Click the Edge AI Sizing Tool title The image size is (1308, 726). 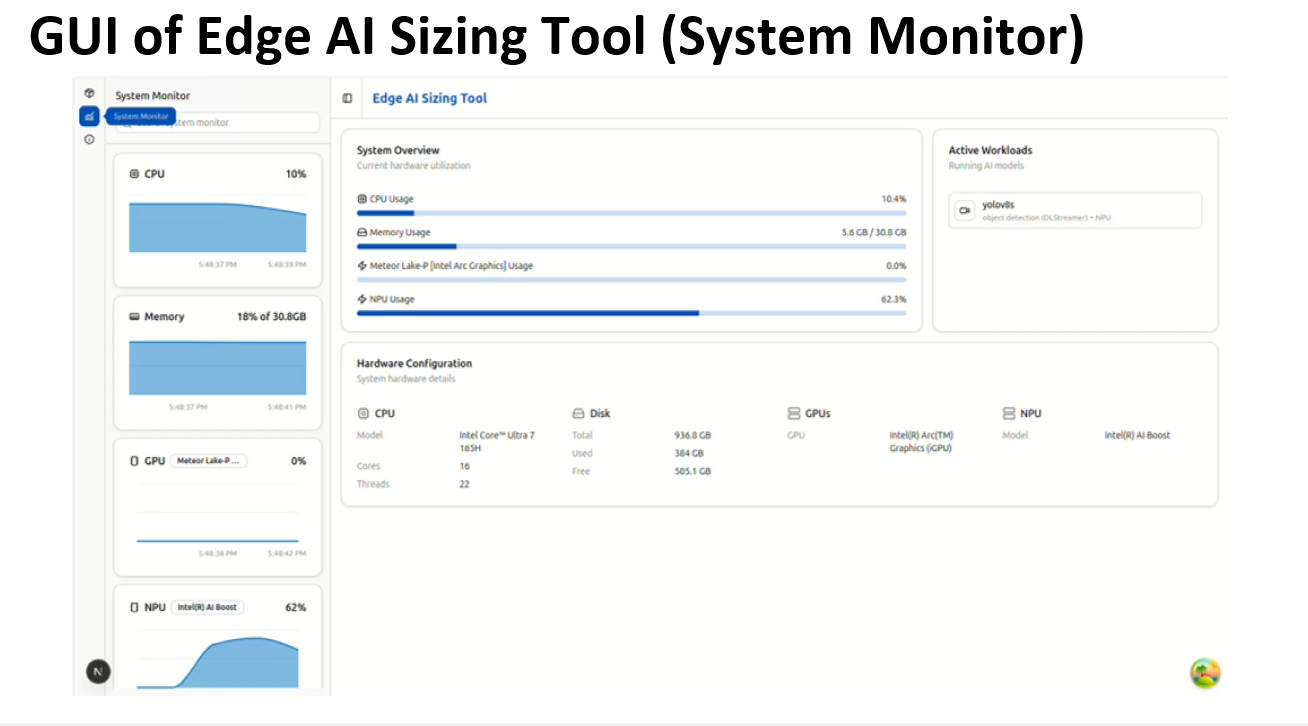(x=430, y=98)
